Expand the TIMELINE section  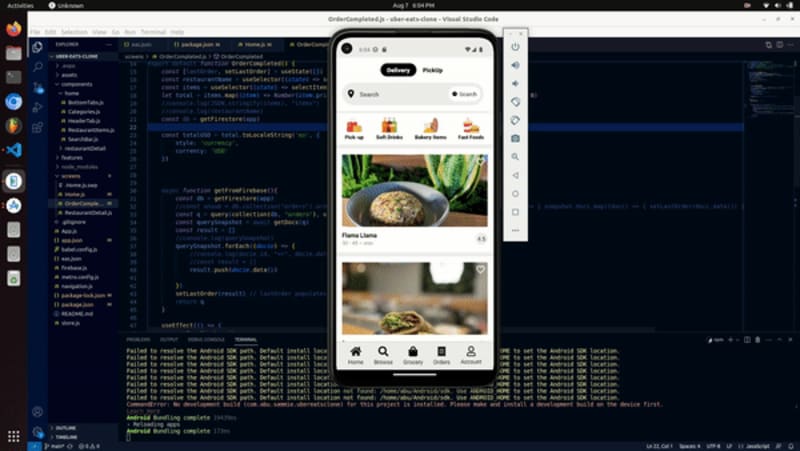tap(66, 437)
